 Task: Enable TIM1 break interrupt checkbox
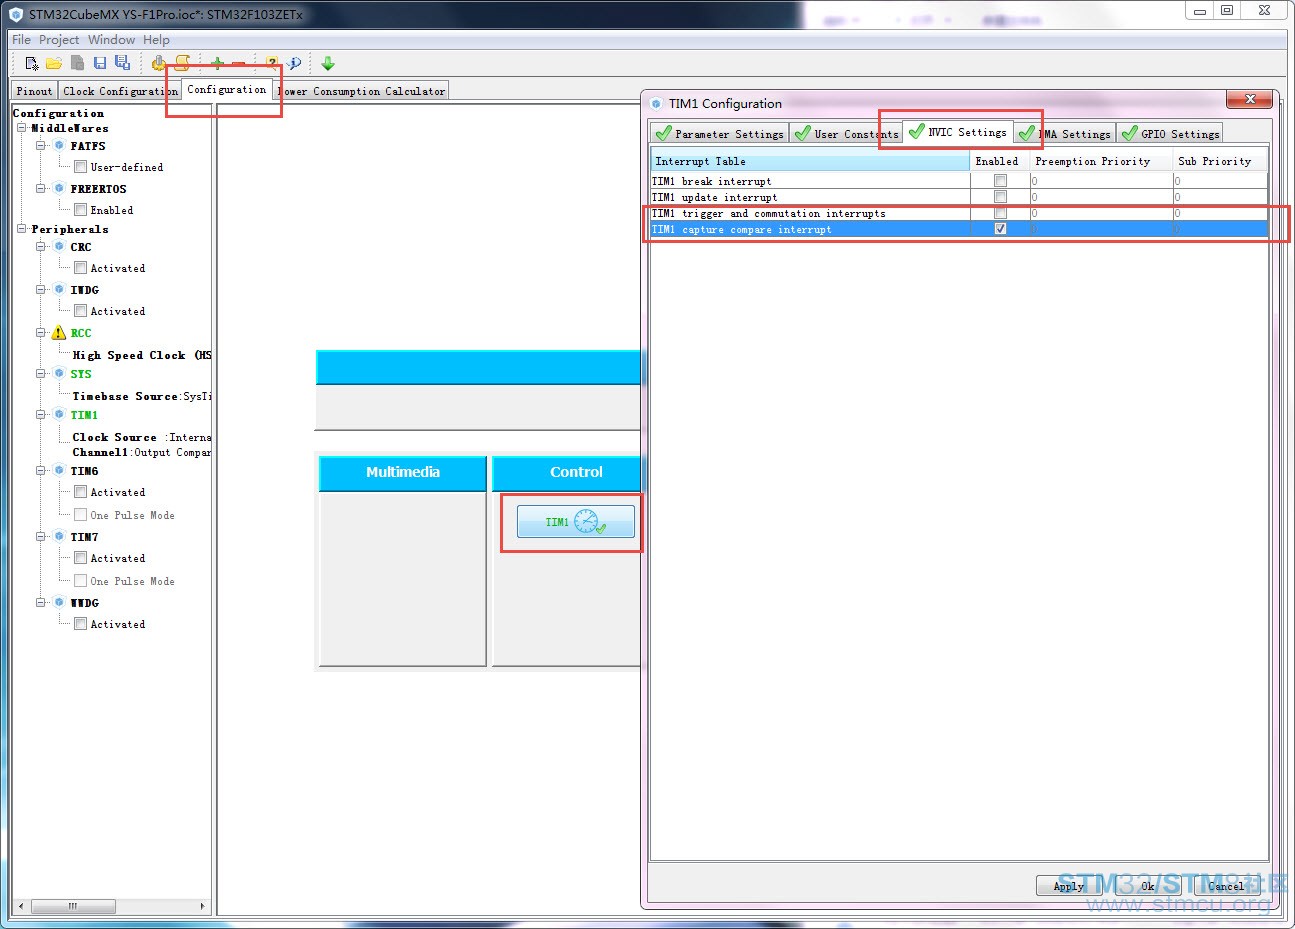click(1000, 181)
